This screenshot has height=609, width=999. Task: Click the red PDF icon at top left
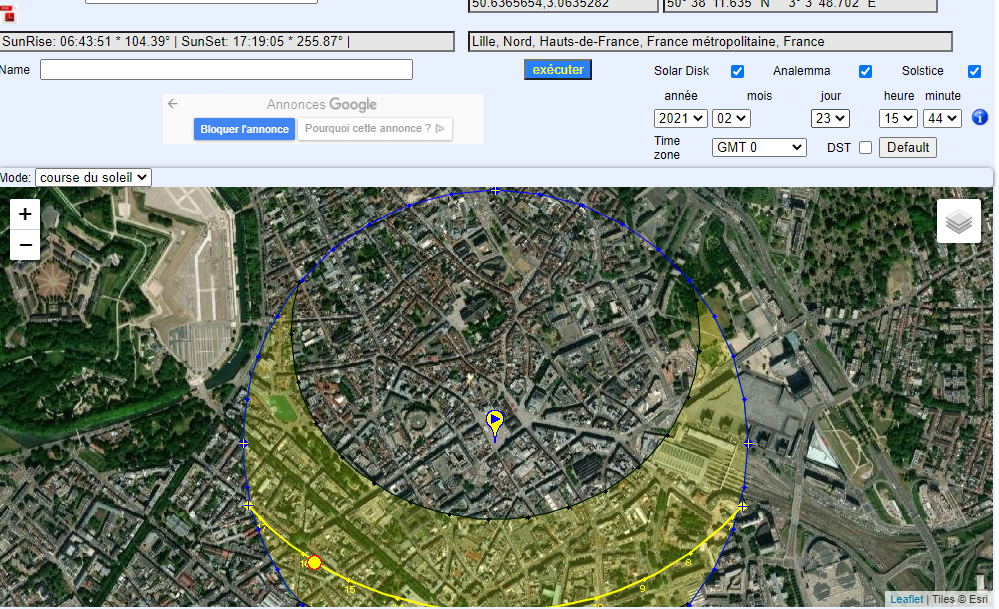pos(8,13)
